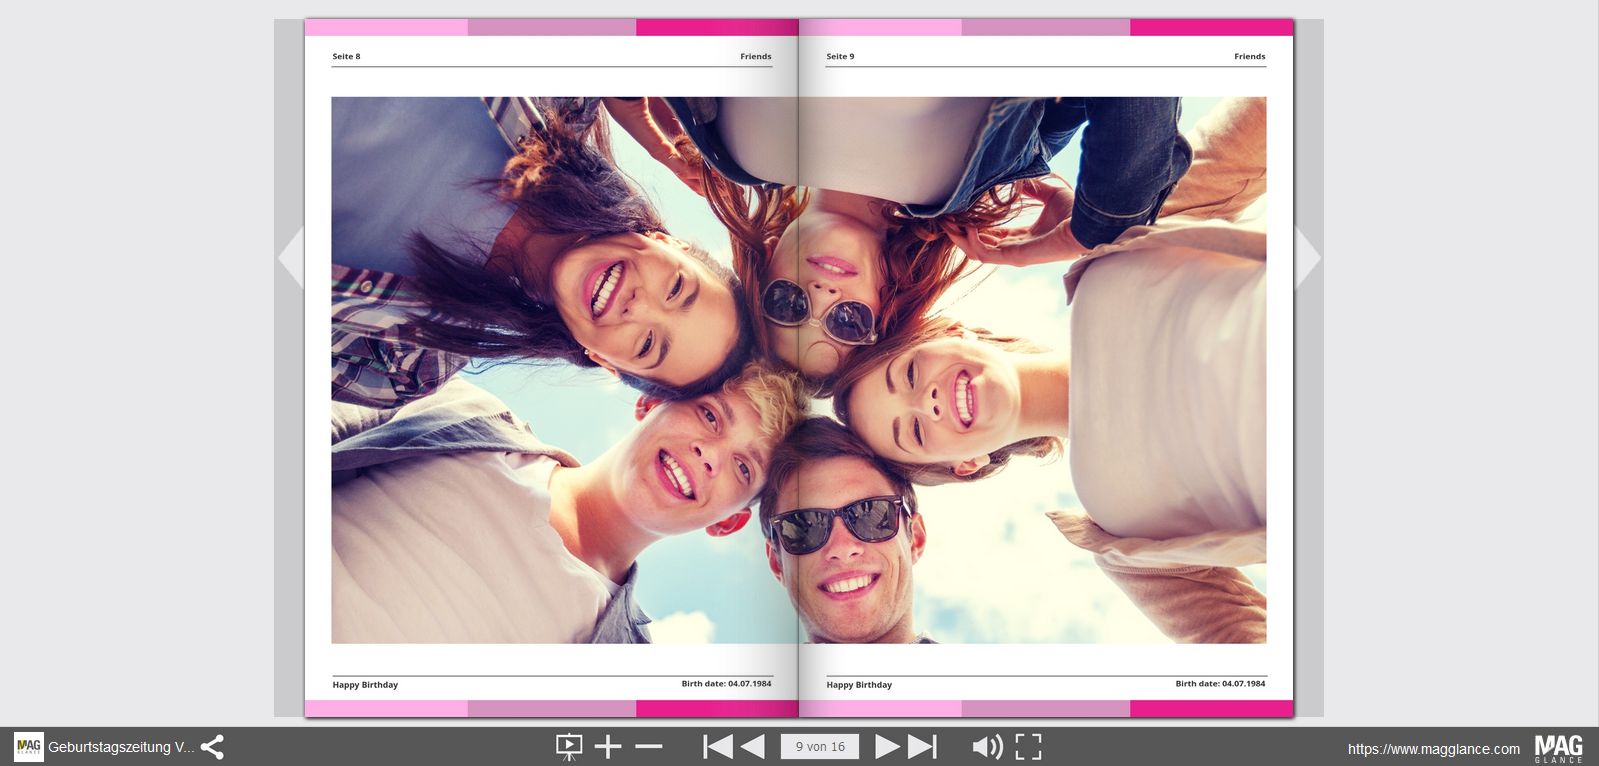Click the page number field "9 von 16"
Screen dimensions: 1599x766
820,747
